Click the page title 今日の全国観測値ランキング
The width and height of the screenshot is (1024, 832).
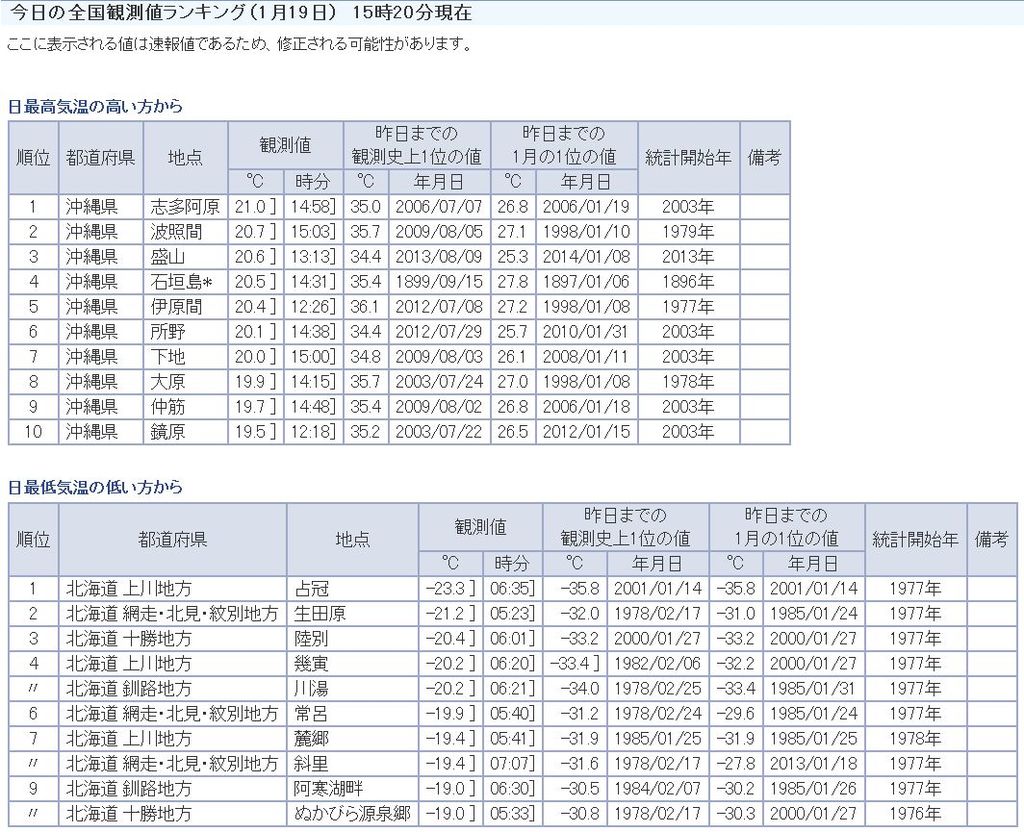click(163, 13)
